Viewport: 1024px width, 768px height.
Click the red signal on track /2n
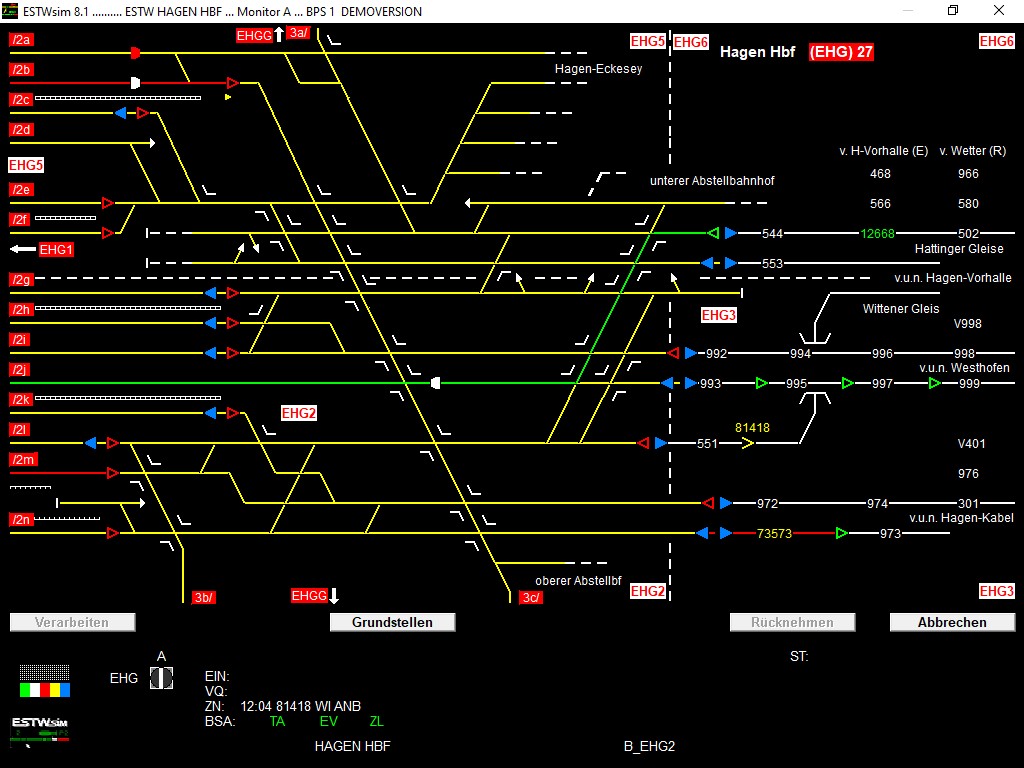click(112, 534)
